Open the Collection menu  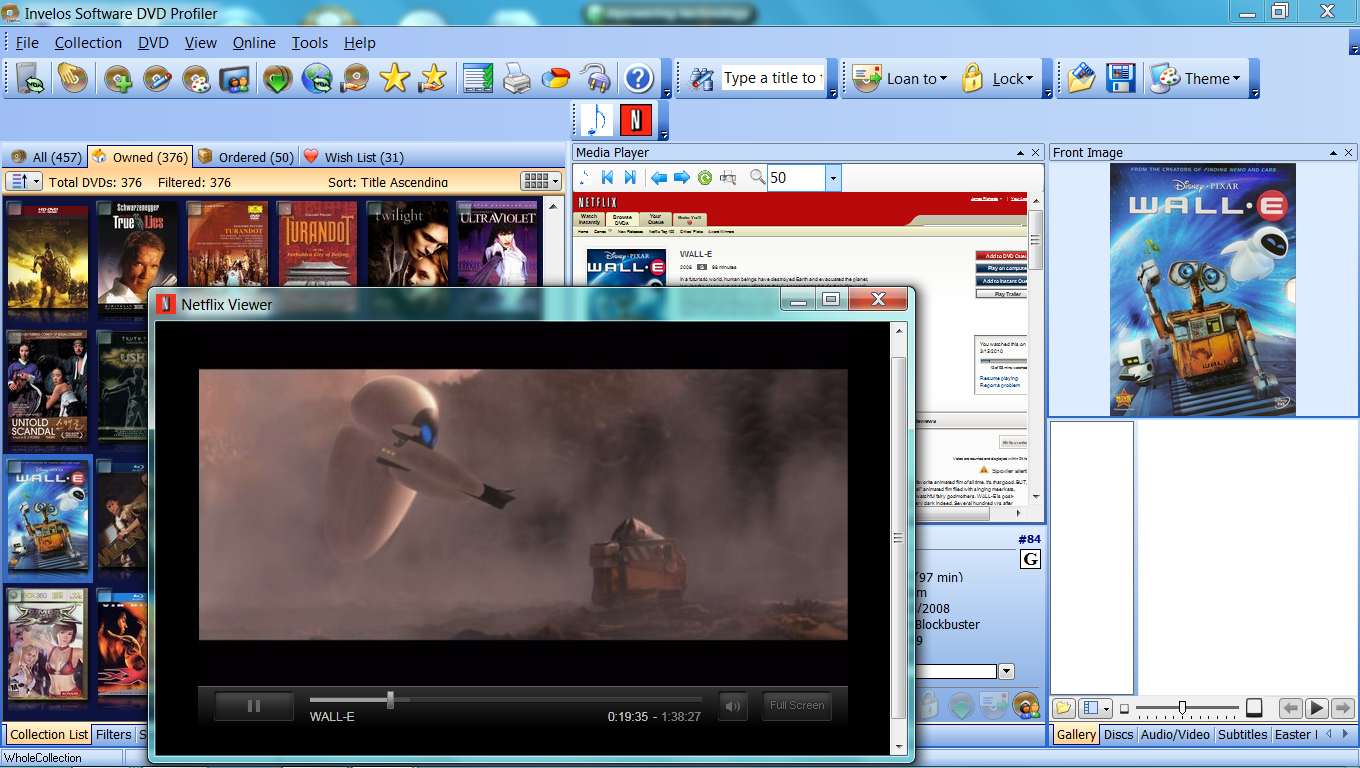(88, 43)
